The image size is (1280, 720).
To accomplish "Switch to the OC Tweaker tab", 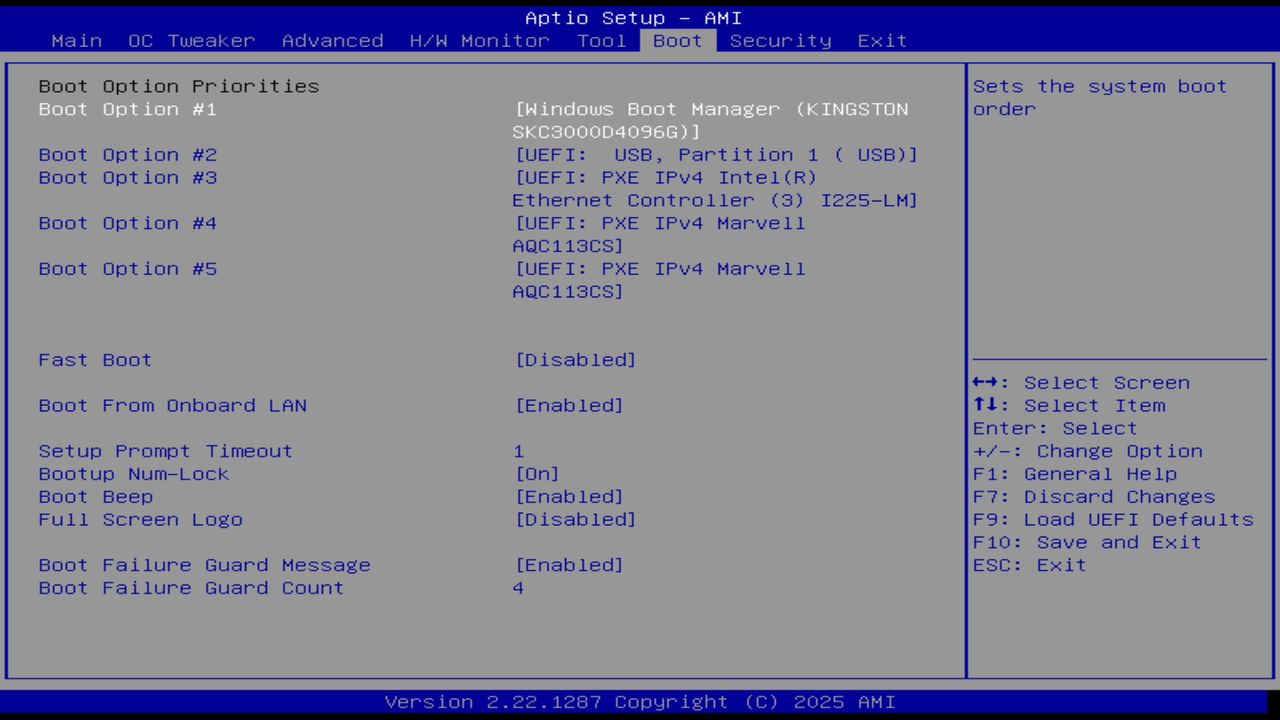I will pos(192,41).
